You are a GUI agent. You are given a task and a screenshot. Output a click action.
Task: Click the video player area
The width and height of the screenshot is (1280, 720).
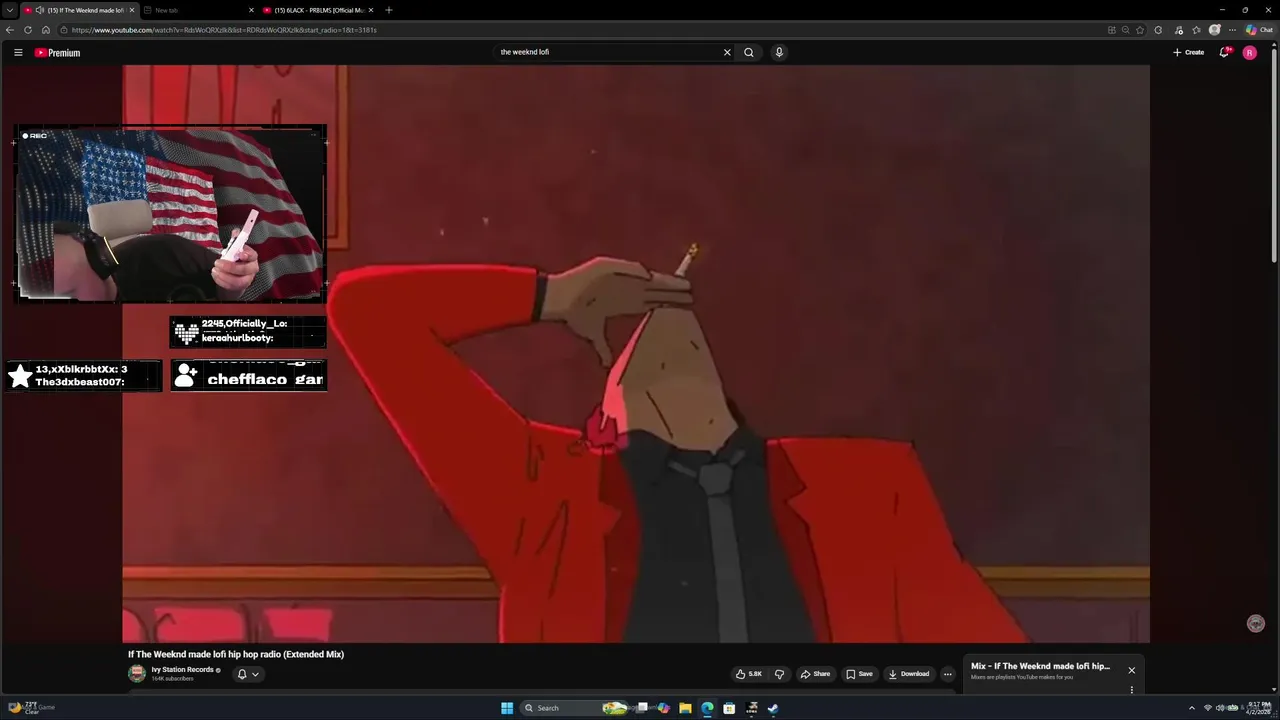636,354
